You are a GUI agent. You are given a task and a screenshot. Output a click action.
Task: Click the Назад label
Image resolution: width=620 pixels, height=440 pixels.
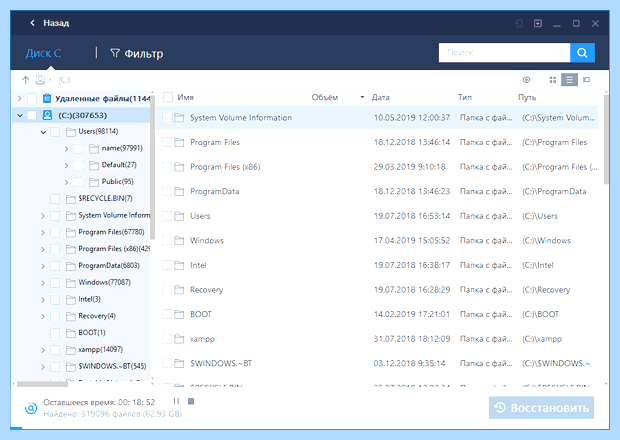point(56,23)
